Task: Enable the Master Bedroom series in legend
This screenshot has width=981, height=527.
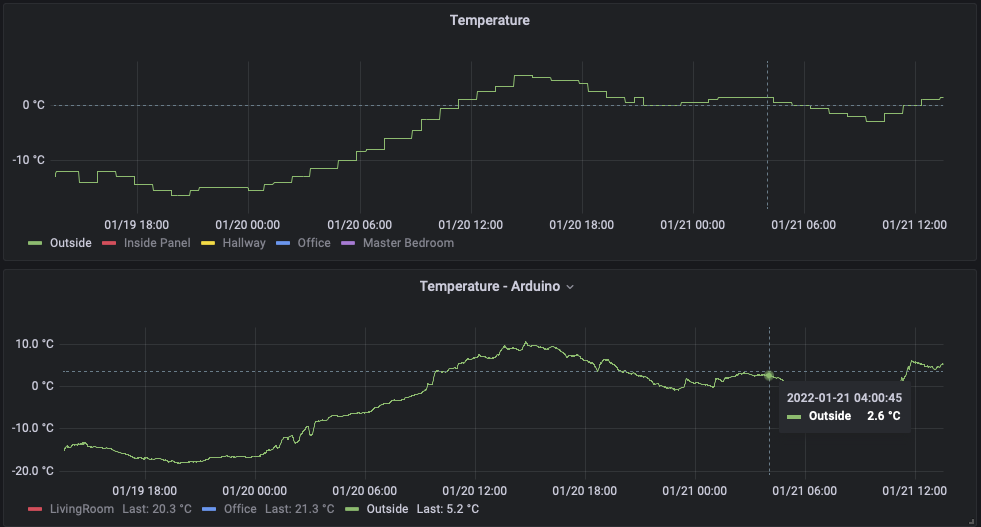Action: 407,243
